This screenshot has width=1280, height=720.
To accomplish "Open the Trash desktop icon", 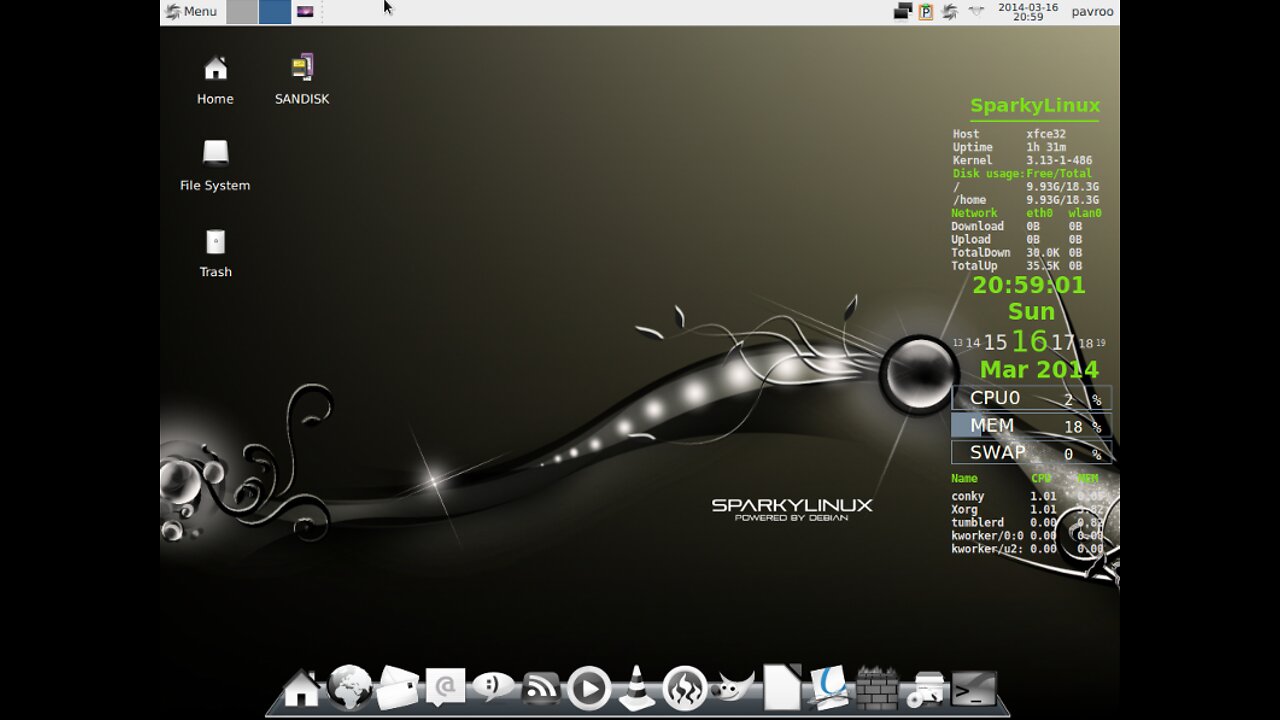I will (x=215, y=253).
